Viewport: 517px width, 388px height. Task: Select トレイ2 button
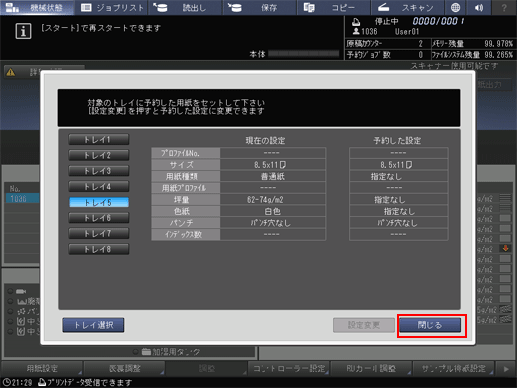click(99, 155)
